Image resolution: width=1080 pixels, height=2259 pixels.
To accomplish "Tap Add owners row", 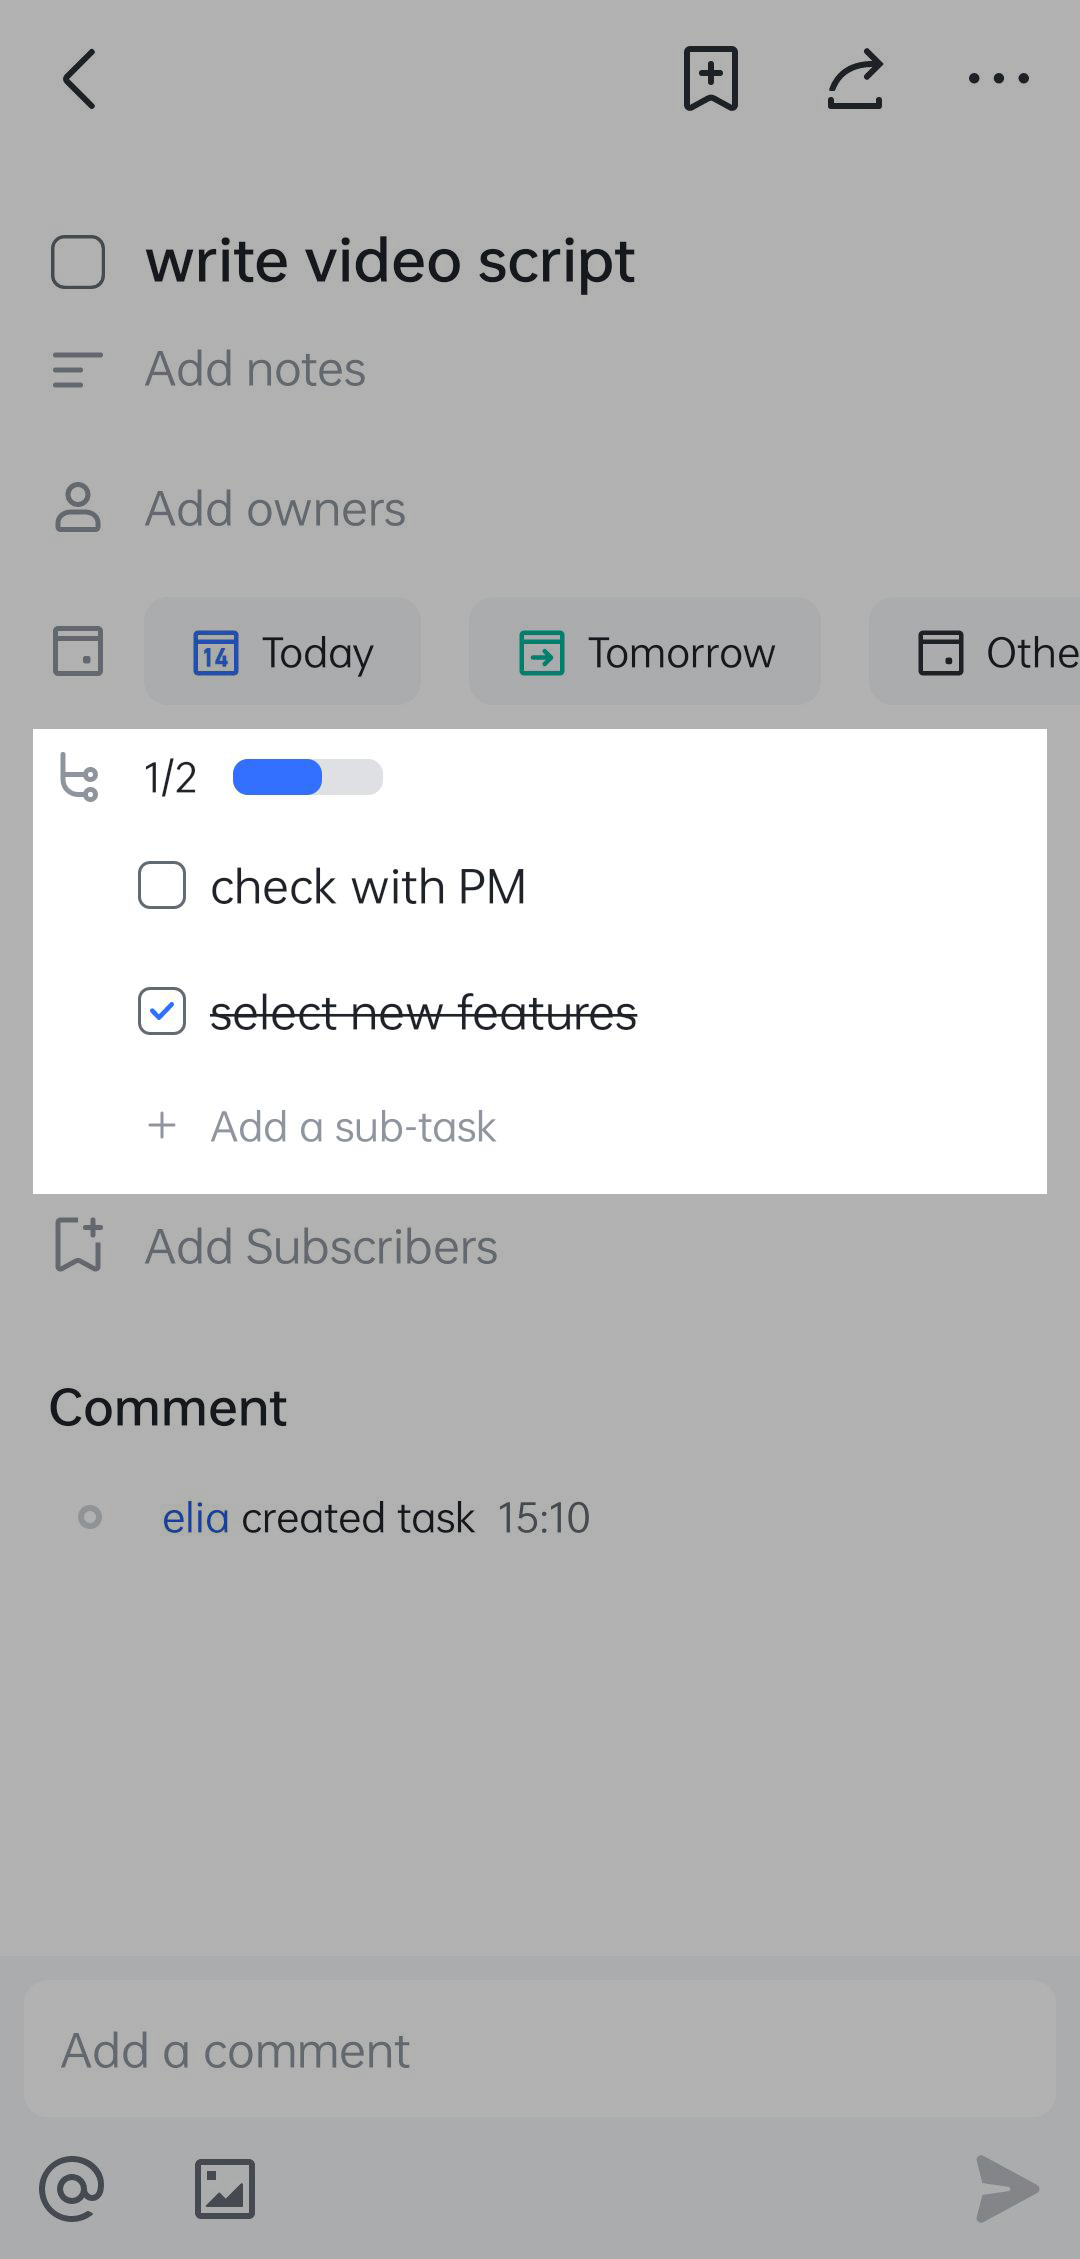I will pyautogui.click(x=275, y=508).
